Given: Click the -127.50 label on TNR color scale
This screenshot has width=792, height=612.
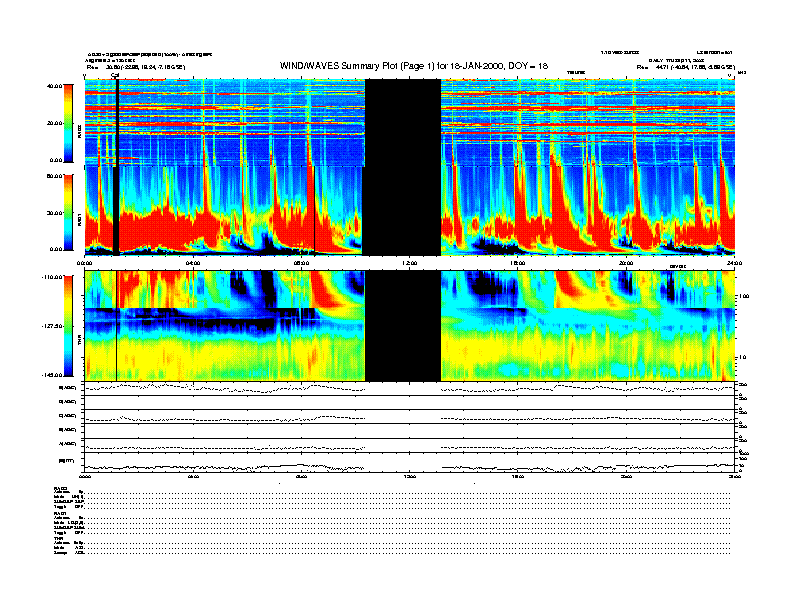Looking at the screenshot, I should (53, 326).
